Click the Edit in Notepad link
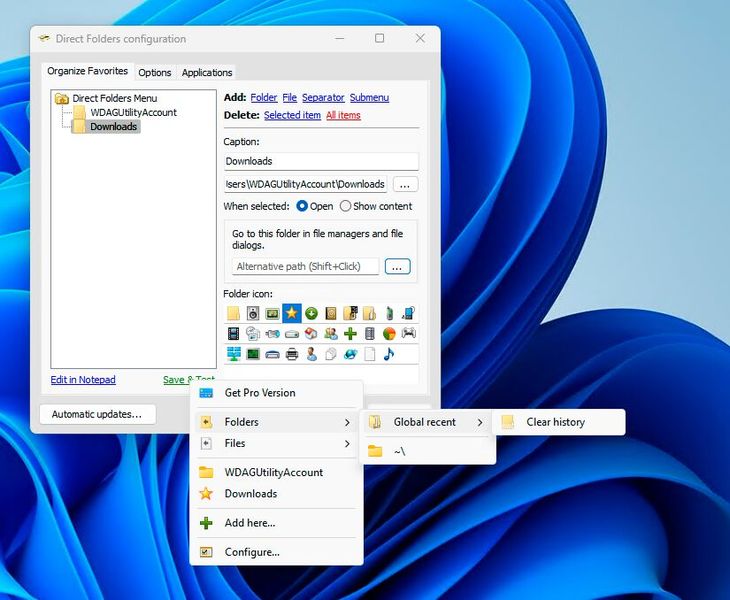The height and width of the screenshot is (600, 730). point(83,379)
